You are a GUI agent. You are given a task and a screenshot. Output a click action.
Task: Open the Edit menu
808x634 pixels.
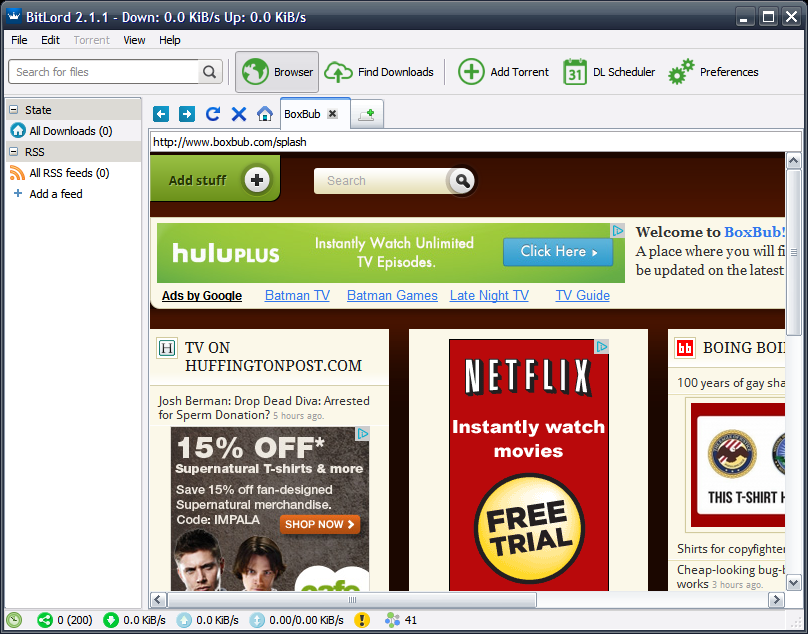click(x=50, y=40)
